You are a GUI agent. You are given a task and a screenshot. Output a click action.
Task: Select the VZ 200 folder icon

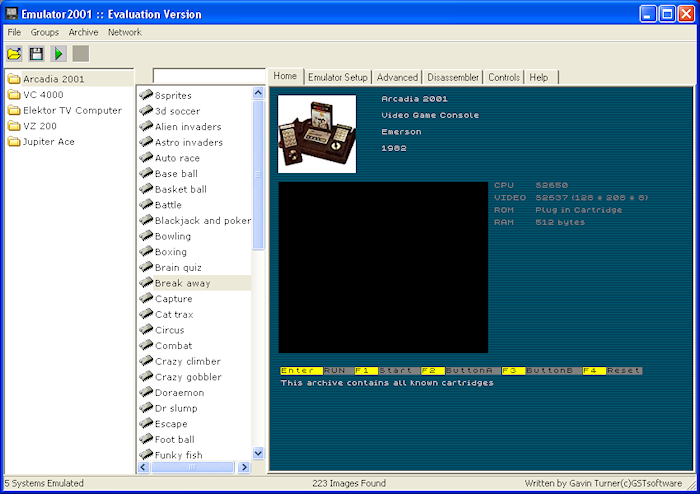[x=14, y=126]
